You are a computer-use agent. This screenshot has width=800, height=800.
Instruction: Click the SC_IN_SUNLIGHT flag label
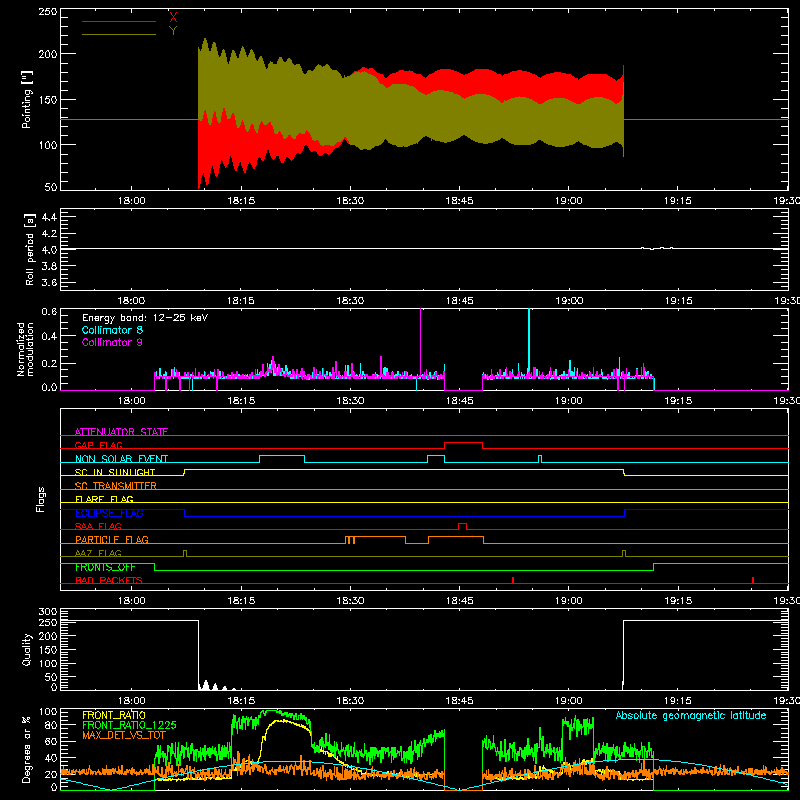[x=115, y=472]
